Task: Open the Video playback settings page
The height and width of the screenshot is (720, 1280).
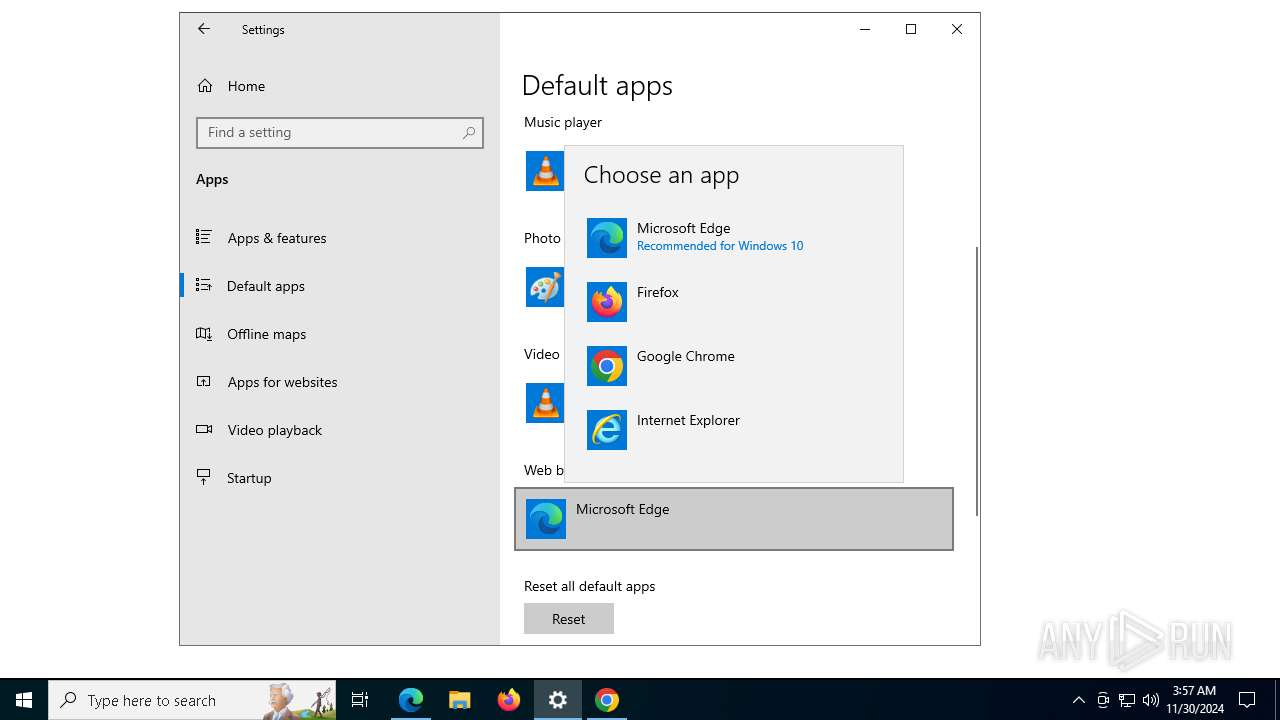Action: point(340,430)
